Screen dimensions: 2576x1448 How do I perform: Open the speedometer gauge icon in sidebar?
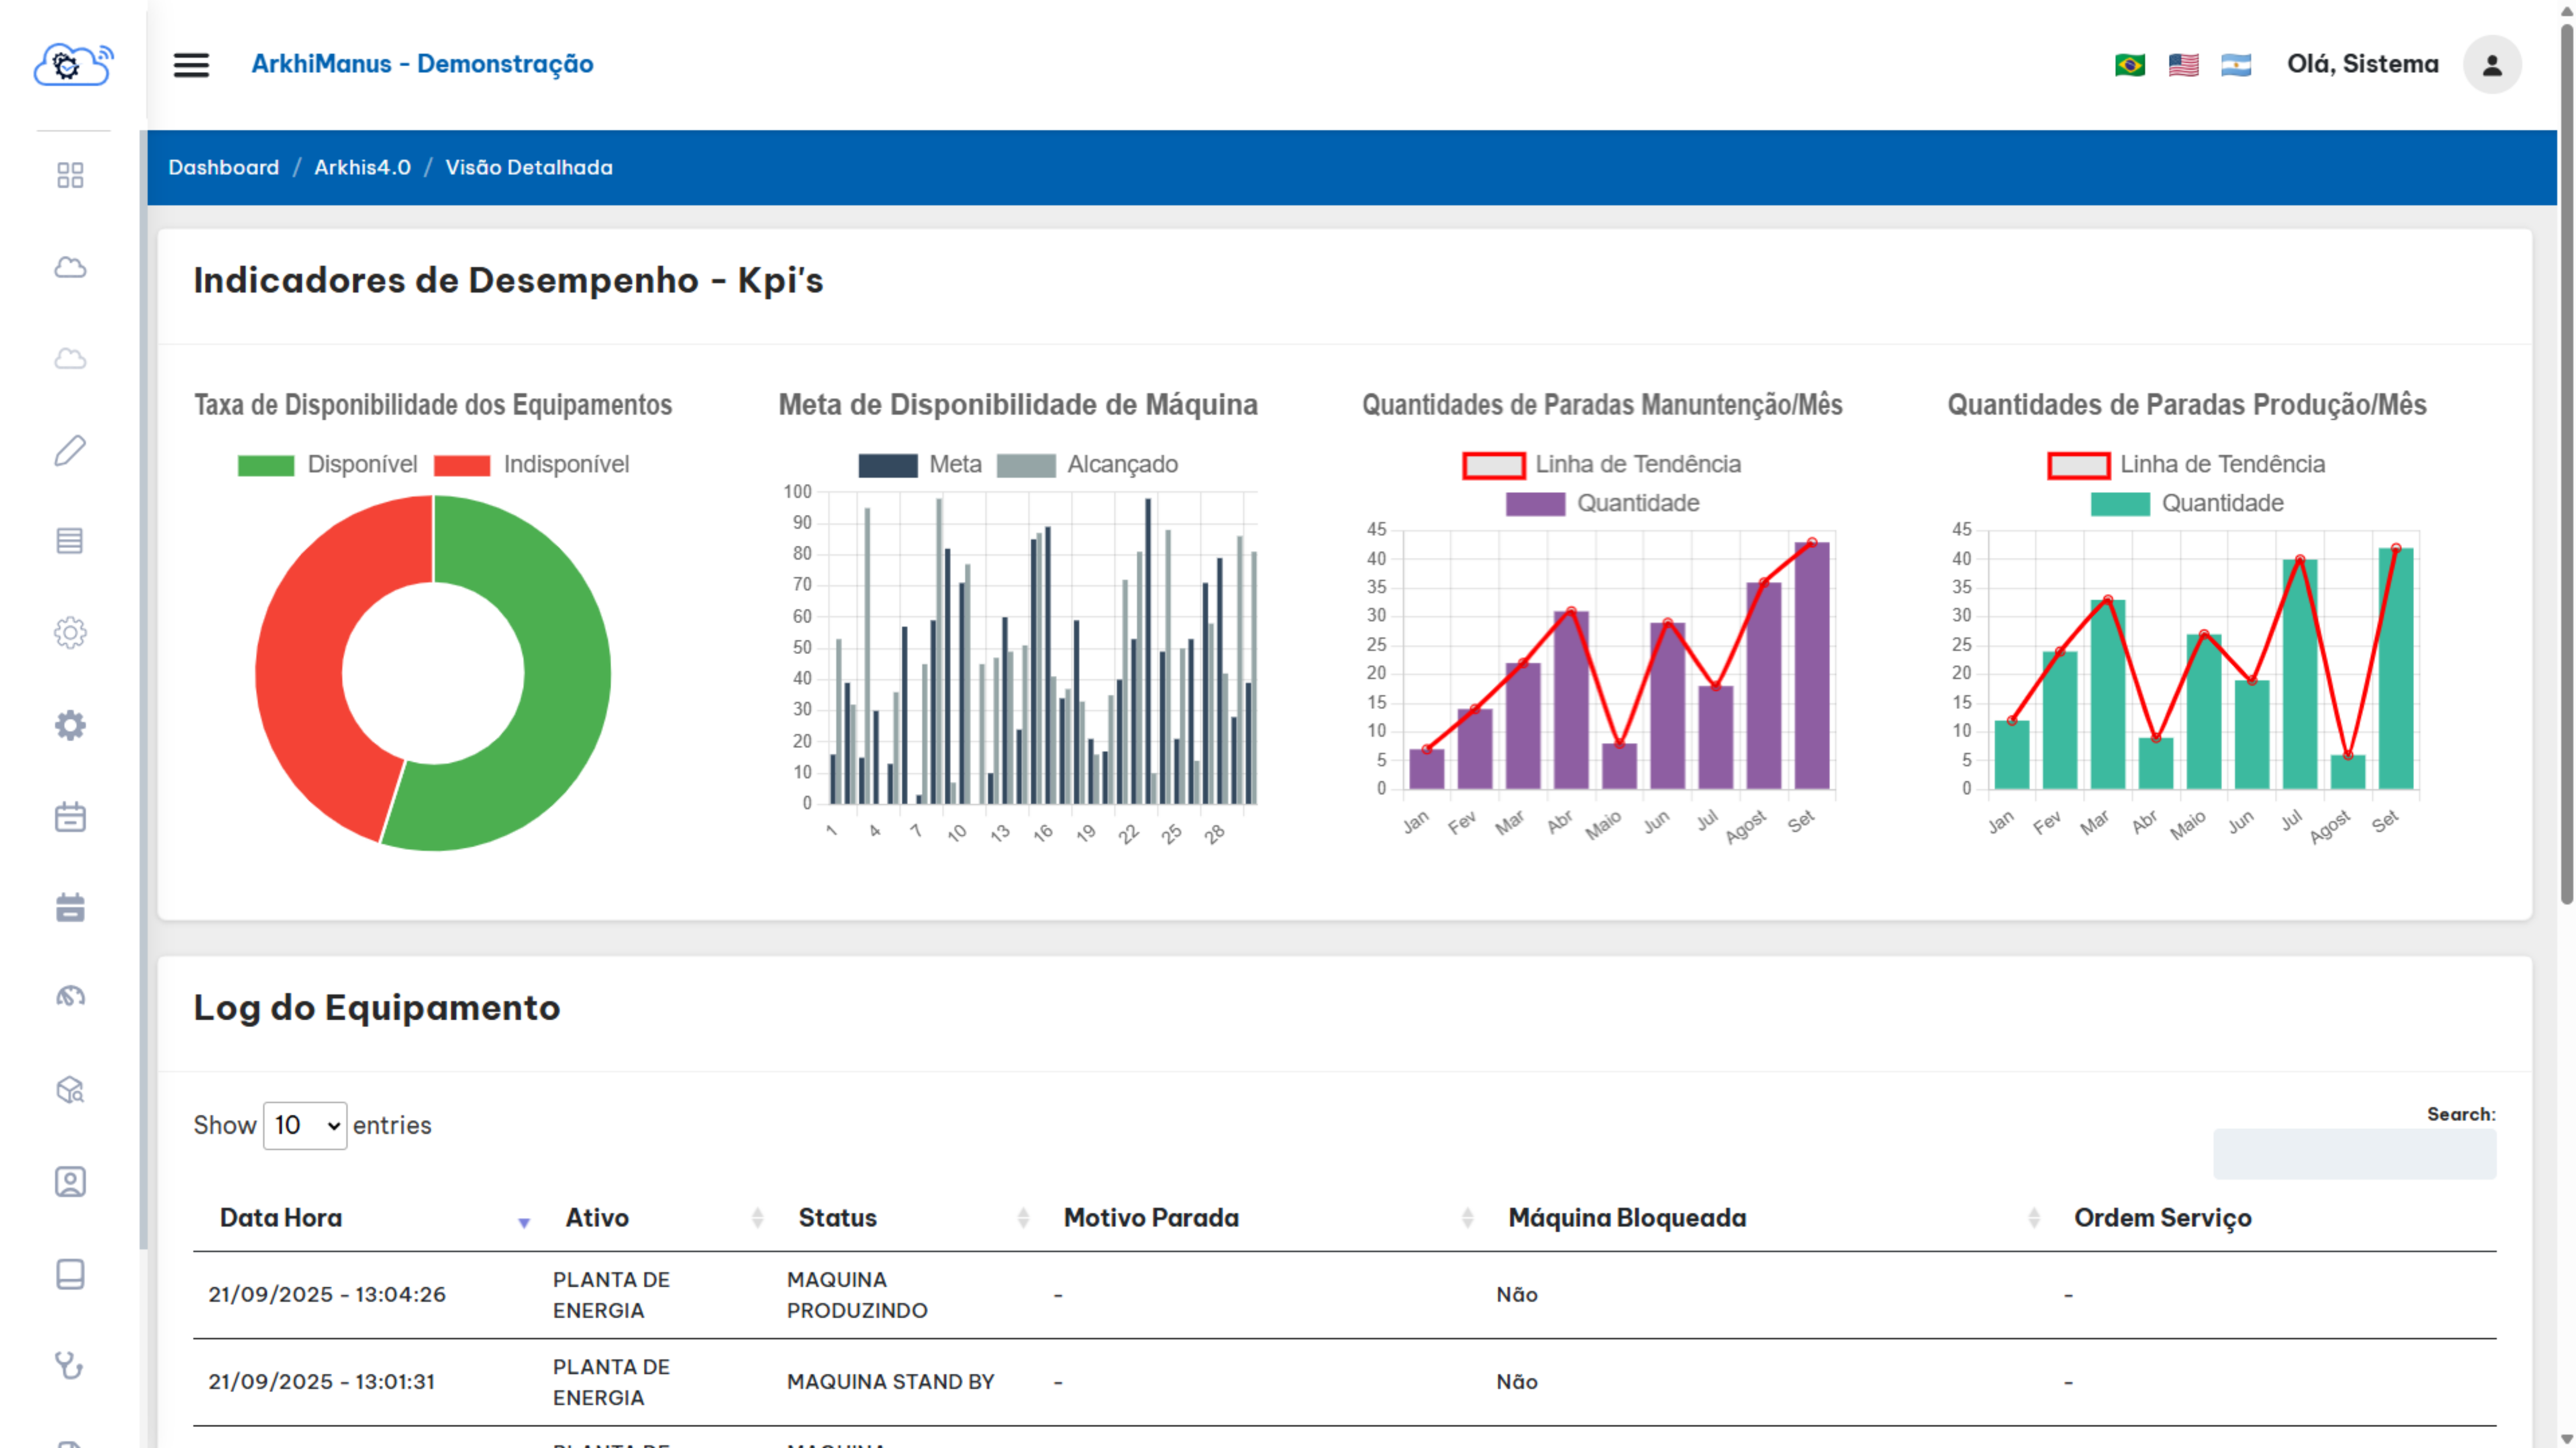70,996
